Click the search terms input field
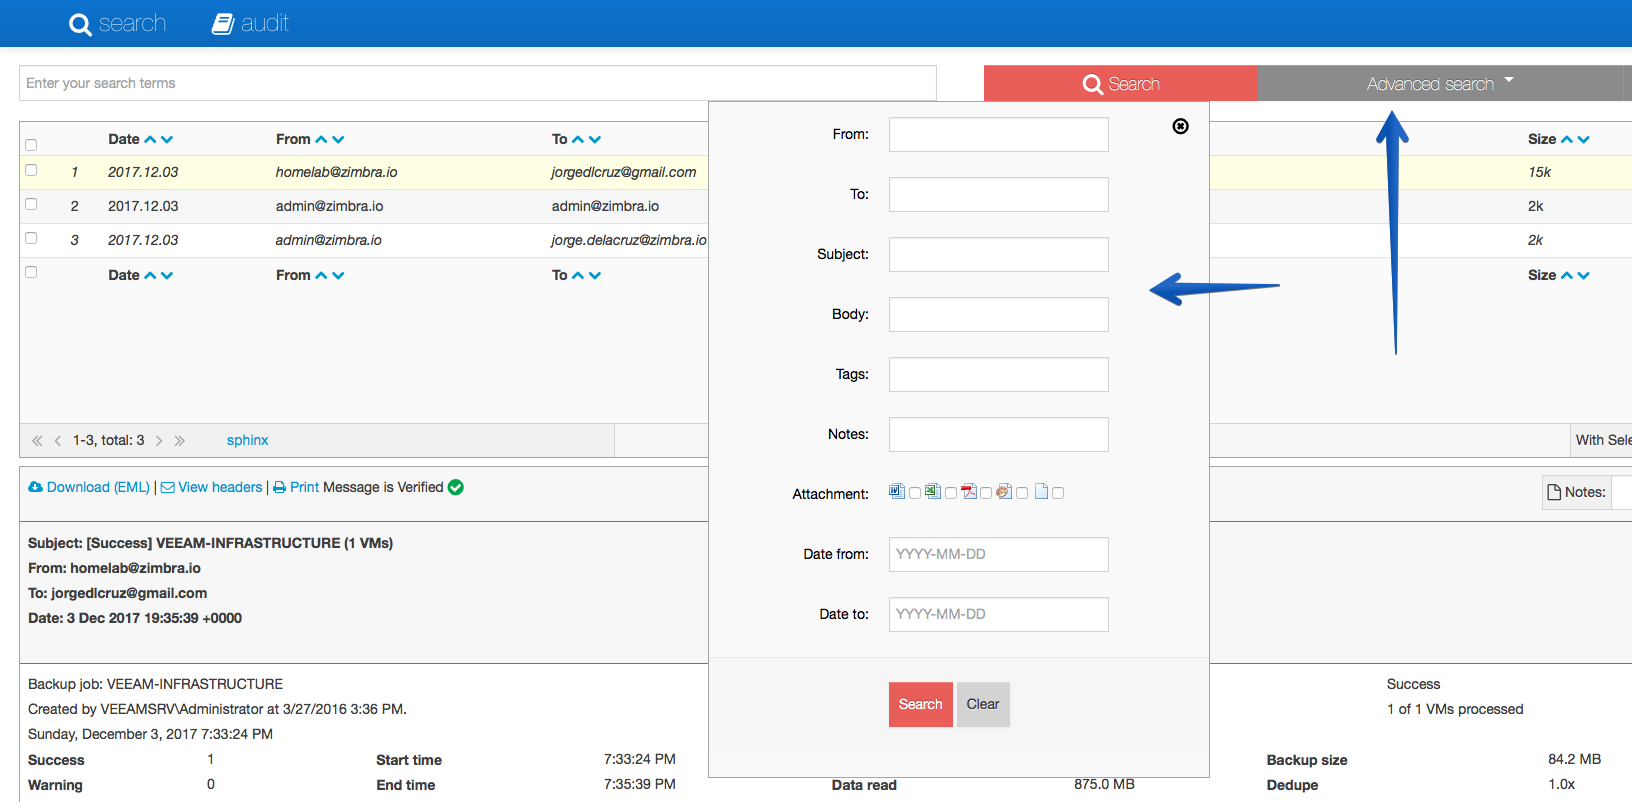This screenshot has width=1632, height=802. pos(478,83)
